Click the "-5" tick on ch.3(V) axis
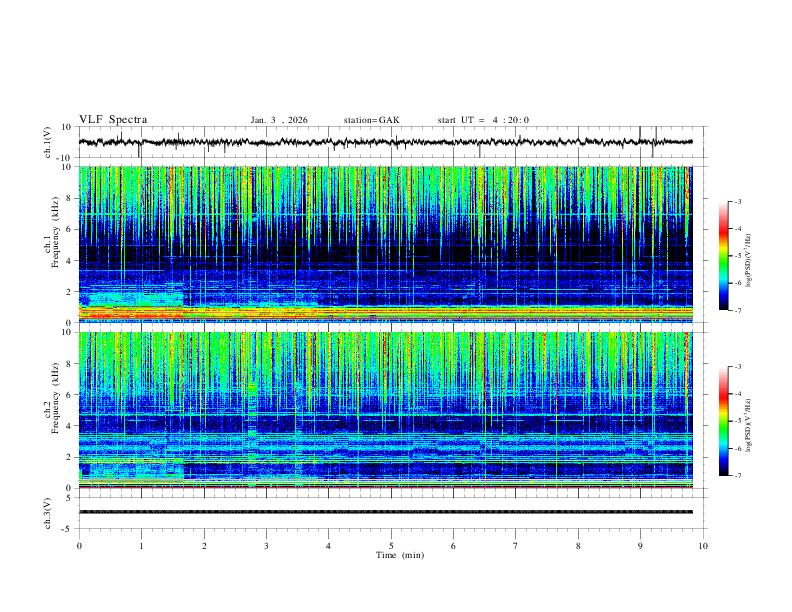Image resolution: width=792 pixels, height=612 pixels. point(68,529)
